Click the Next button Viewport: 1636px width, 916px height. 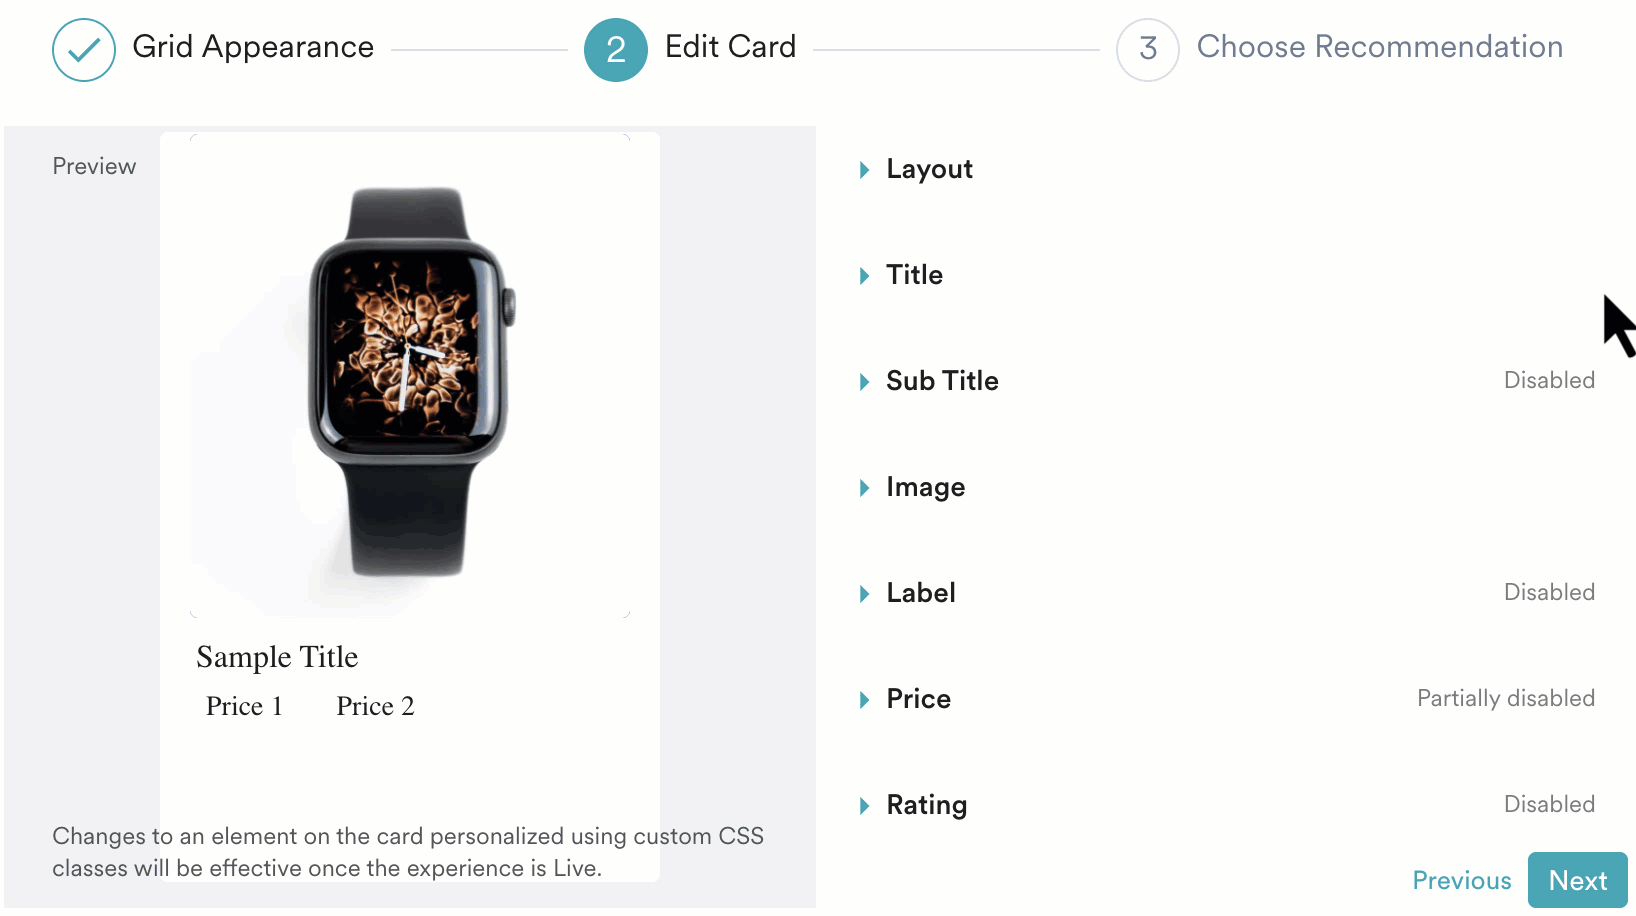1578,880
